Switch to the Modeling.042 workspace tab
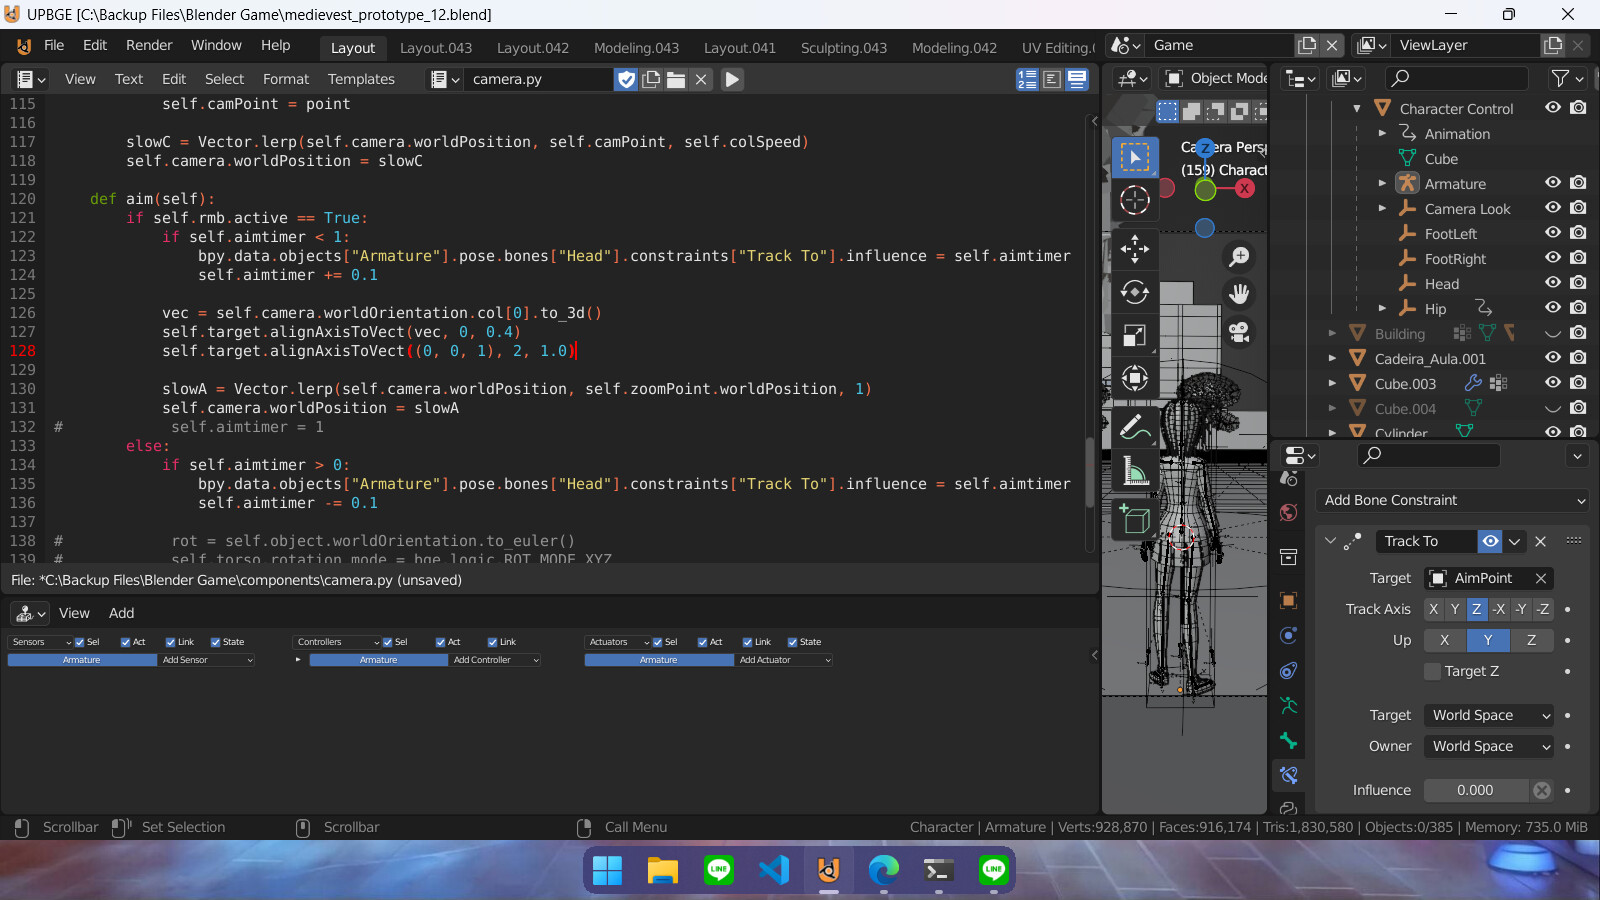Screen dimensions: 1600x900 click(954, 47)
